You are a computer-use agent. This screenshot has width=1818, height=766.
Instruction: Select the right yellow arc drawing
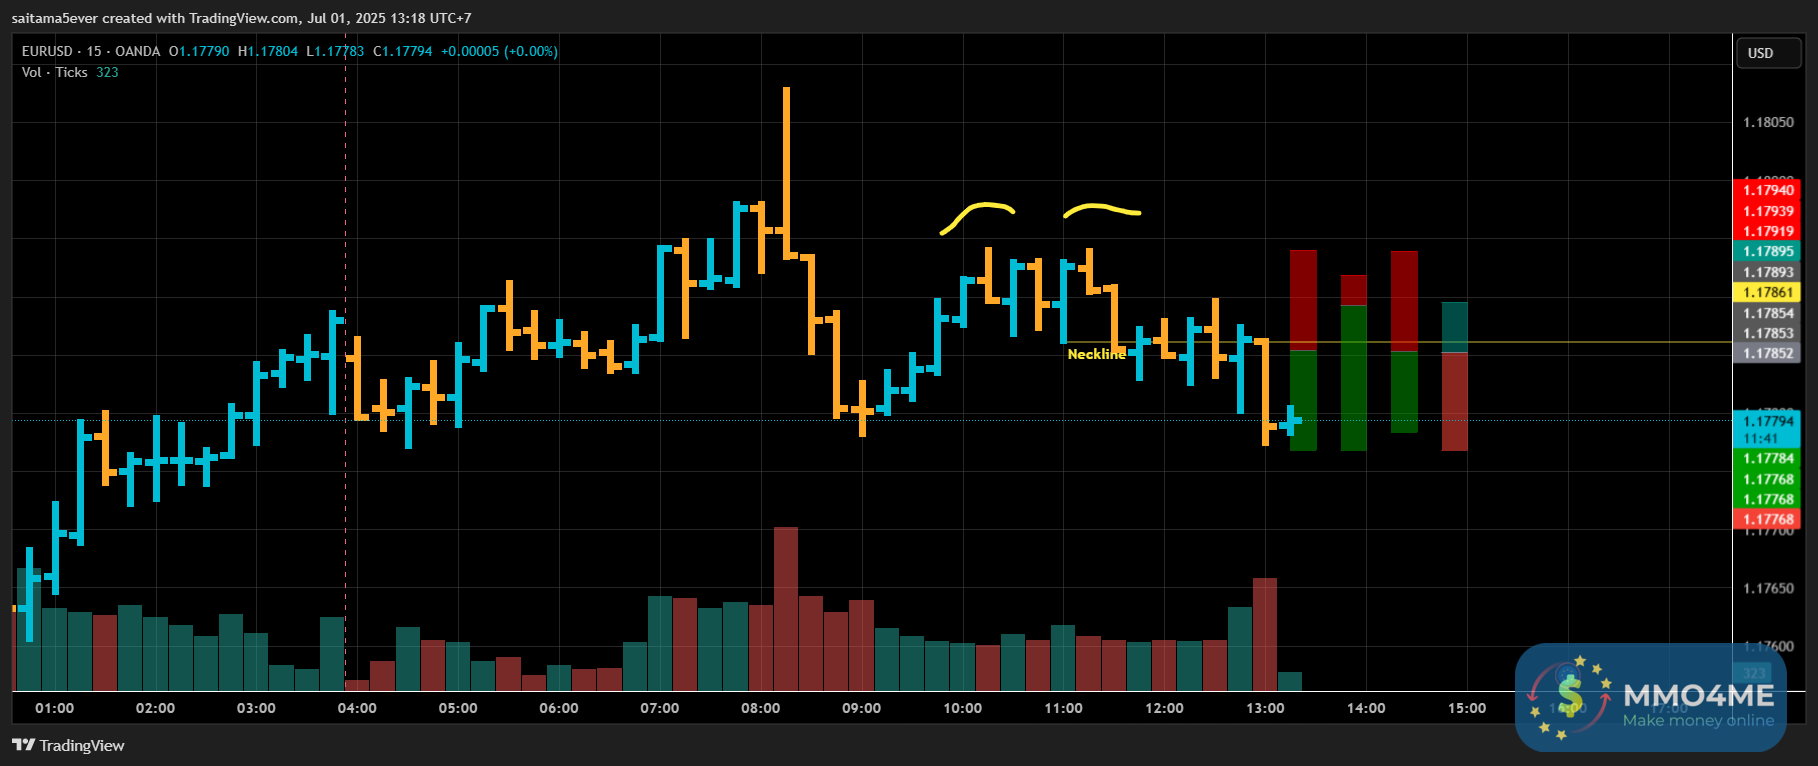tap(1102, 210)
